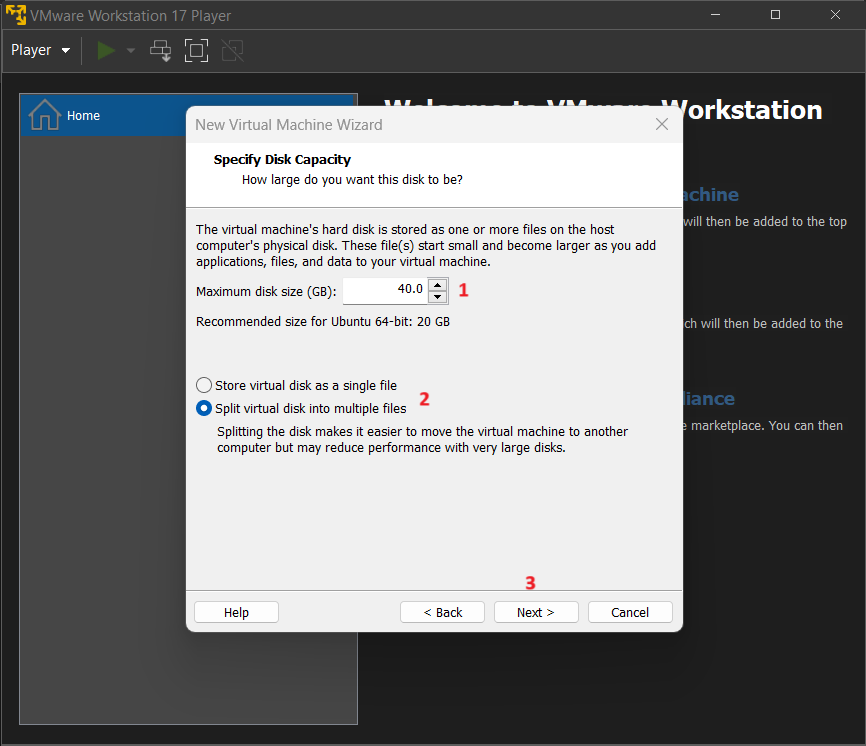Open the power options dropdown arrow
The height and width of the screenshot is (746, 866).
click(131, 51)
